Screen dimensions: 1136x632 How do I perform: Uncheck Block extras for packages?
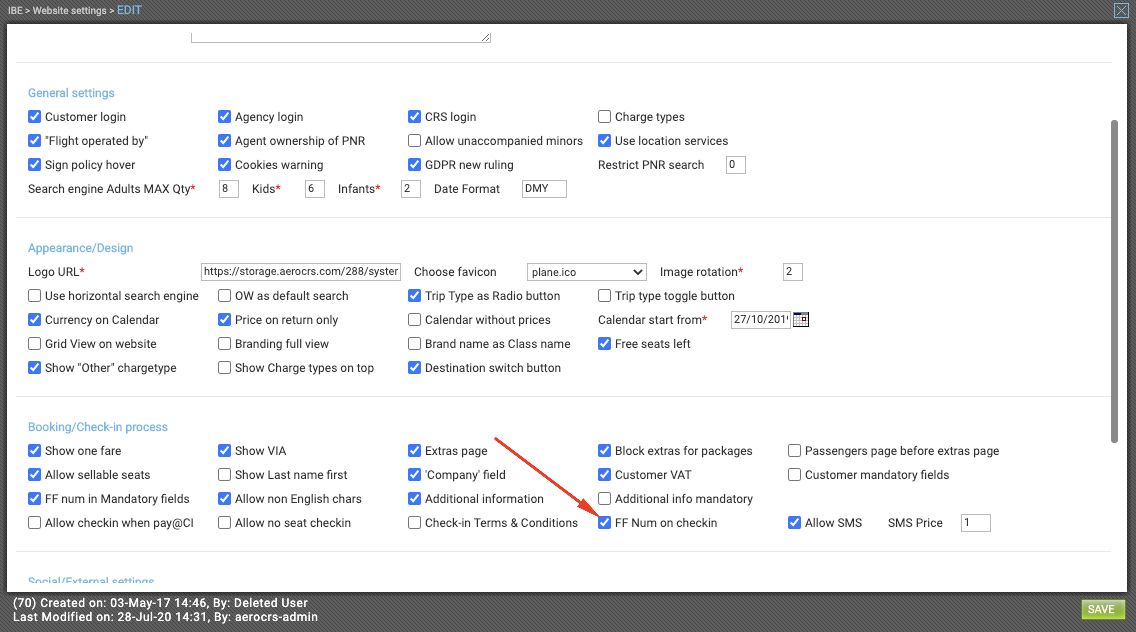click(604, 451)
